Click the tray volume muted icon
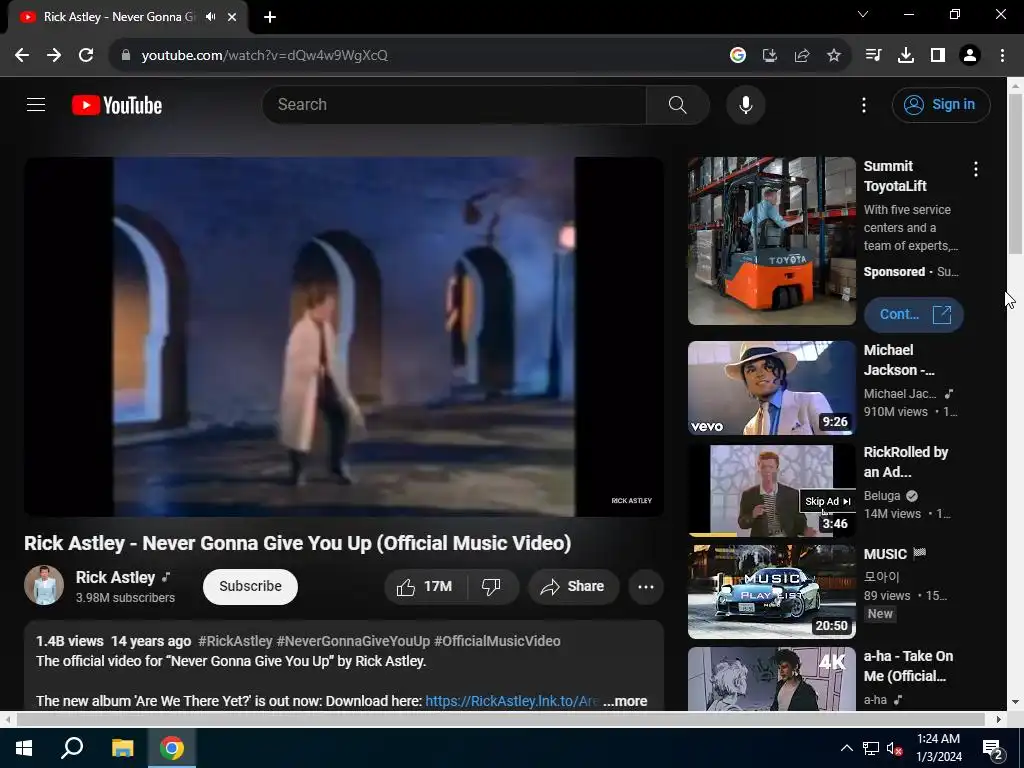The width and height of the screenshot is (1024, 768). pos(894,748)
